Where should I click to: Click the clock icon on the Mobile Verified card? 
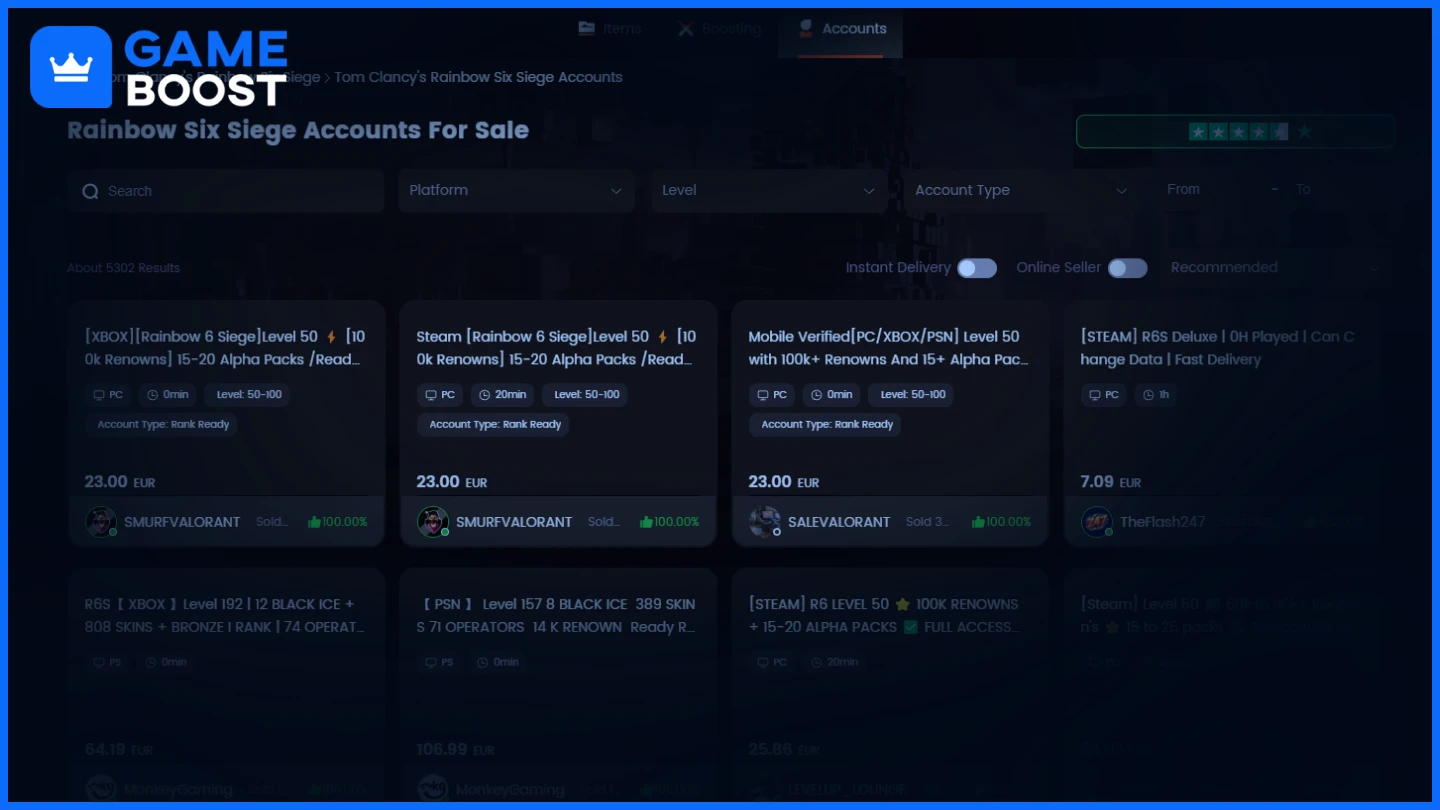(x=816, y=395)
